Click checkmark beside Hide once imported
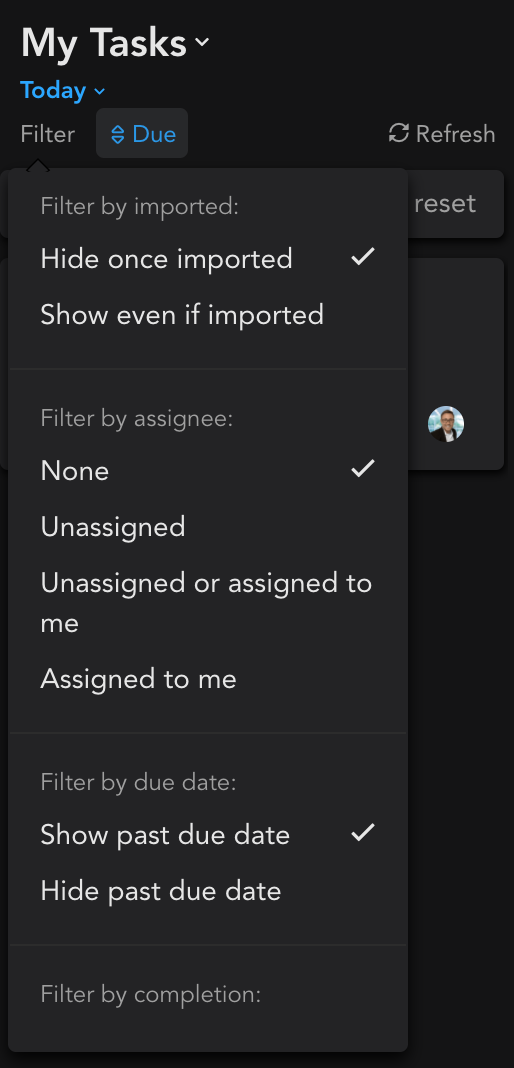The height and width of the screenshot is (1068, 514). point(363,257)
